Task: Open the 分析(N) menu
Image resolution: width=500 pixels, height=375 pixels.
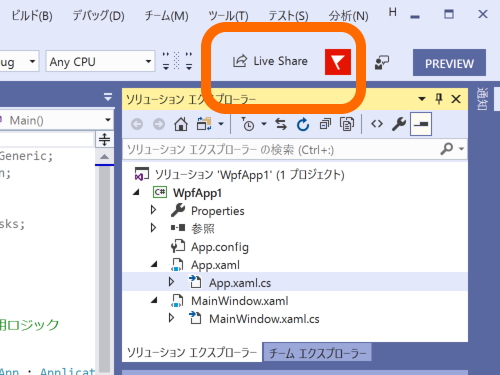Action: (348, 16)
